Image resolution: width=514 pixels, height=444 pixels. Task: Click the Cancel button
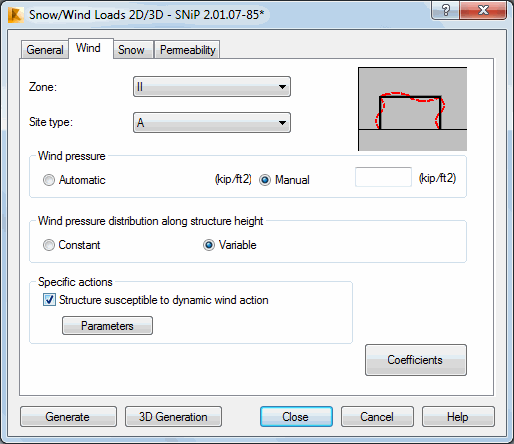tap(377, 417)
